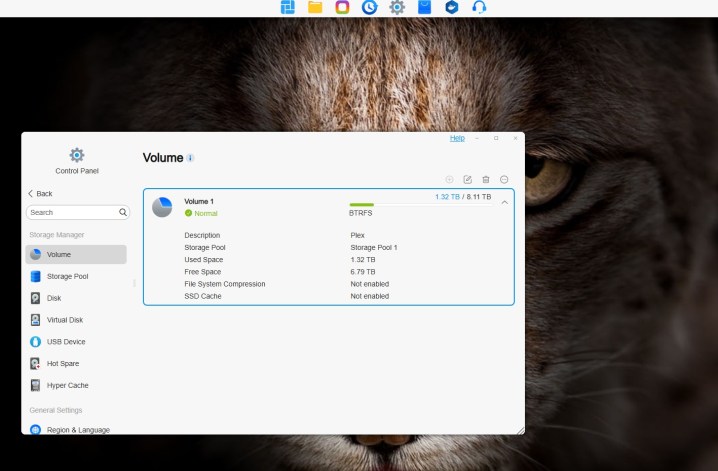Open Virtual Disk section
Screen dimensions: 718x471
(x=65, y=320)
